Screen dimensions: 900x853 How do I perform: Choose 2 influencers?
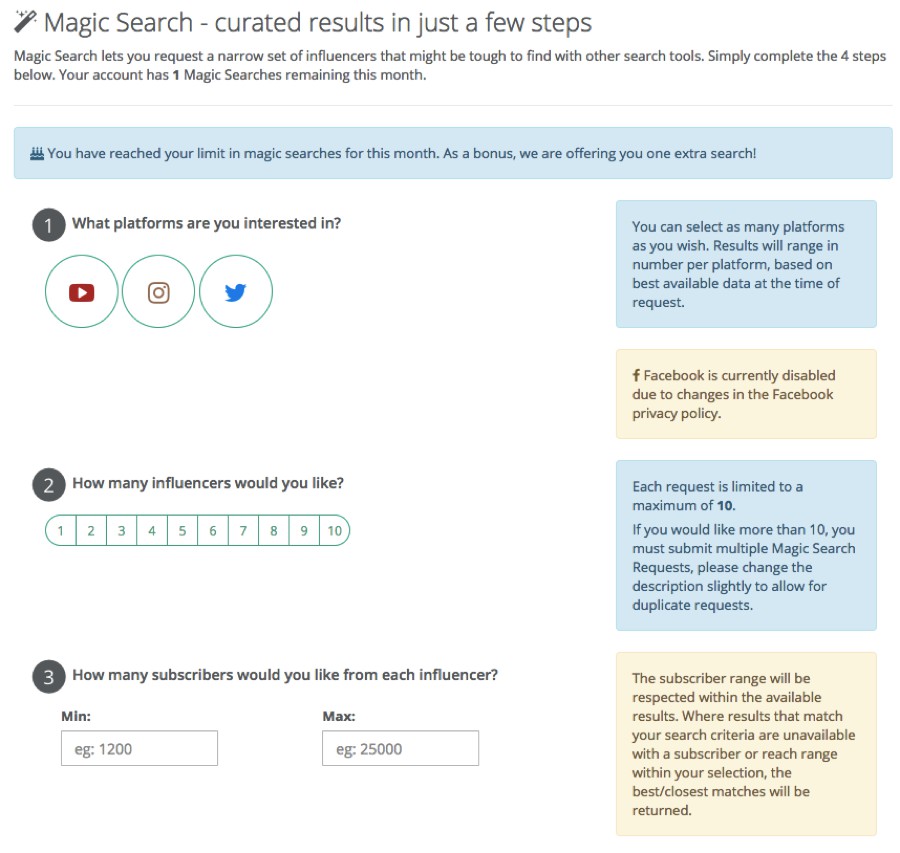tap(91, 530)
